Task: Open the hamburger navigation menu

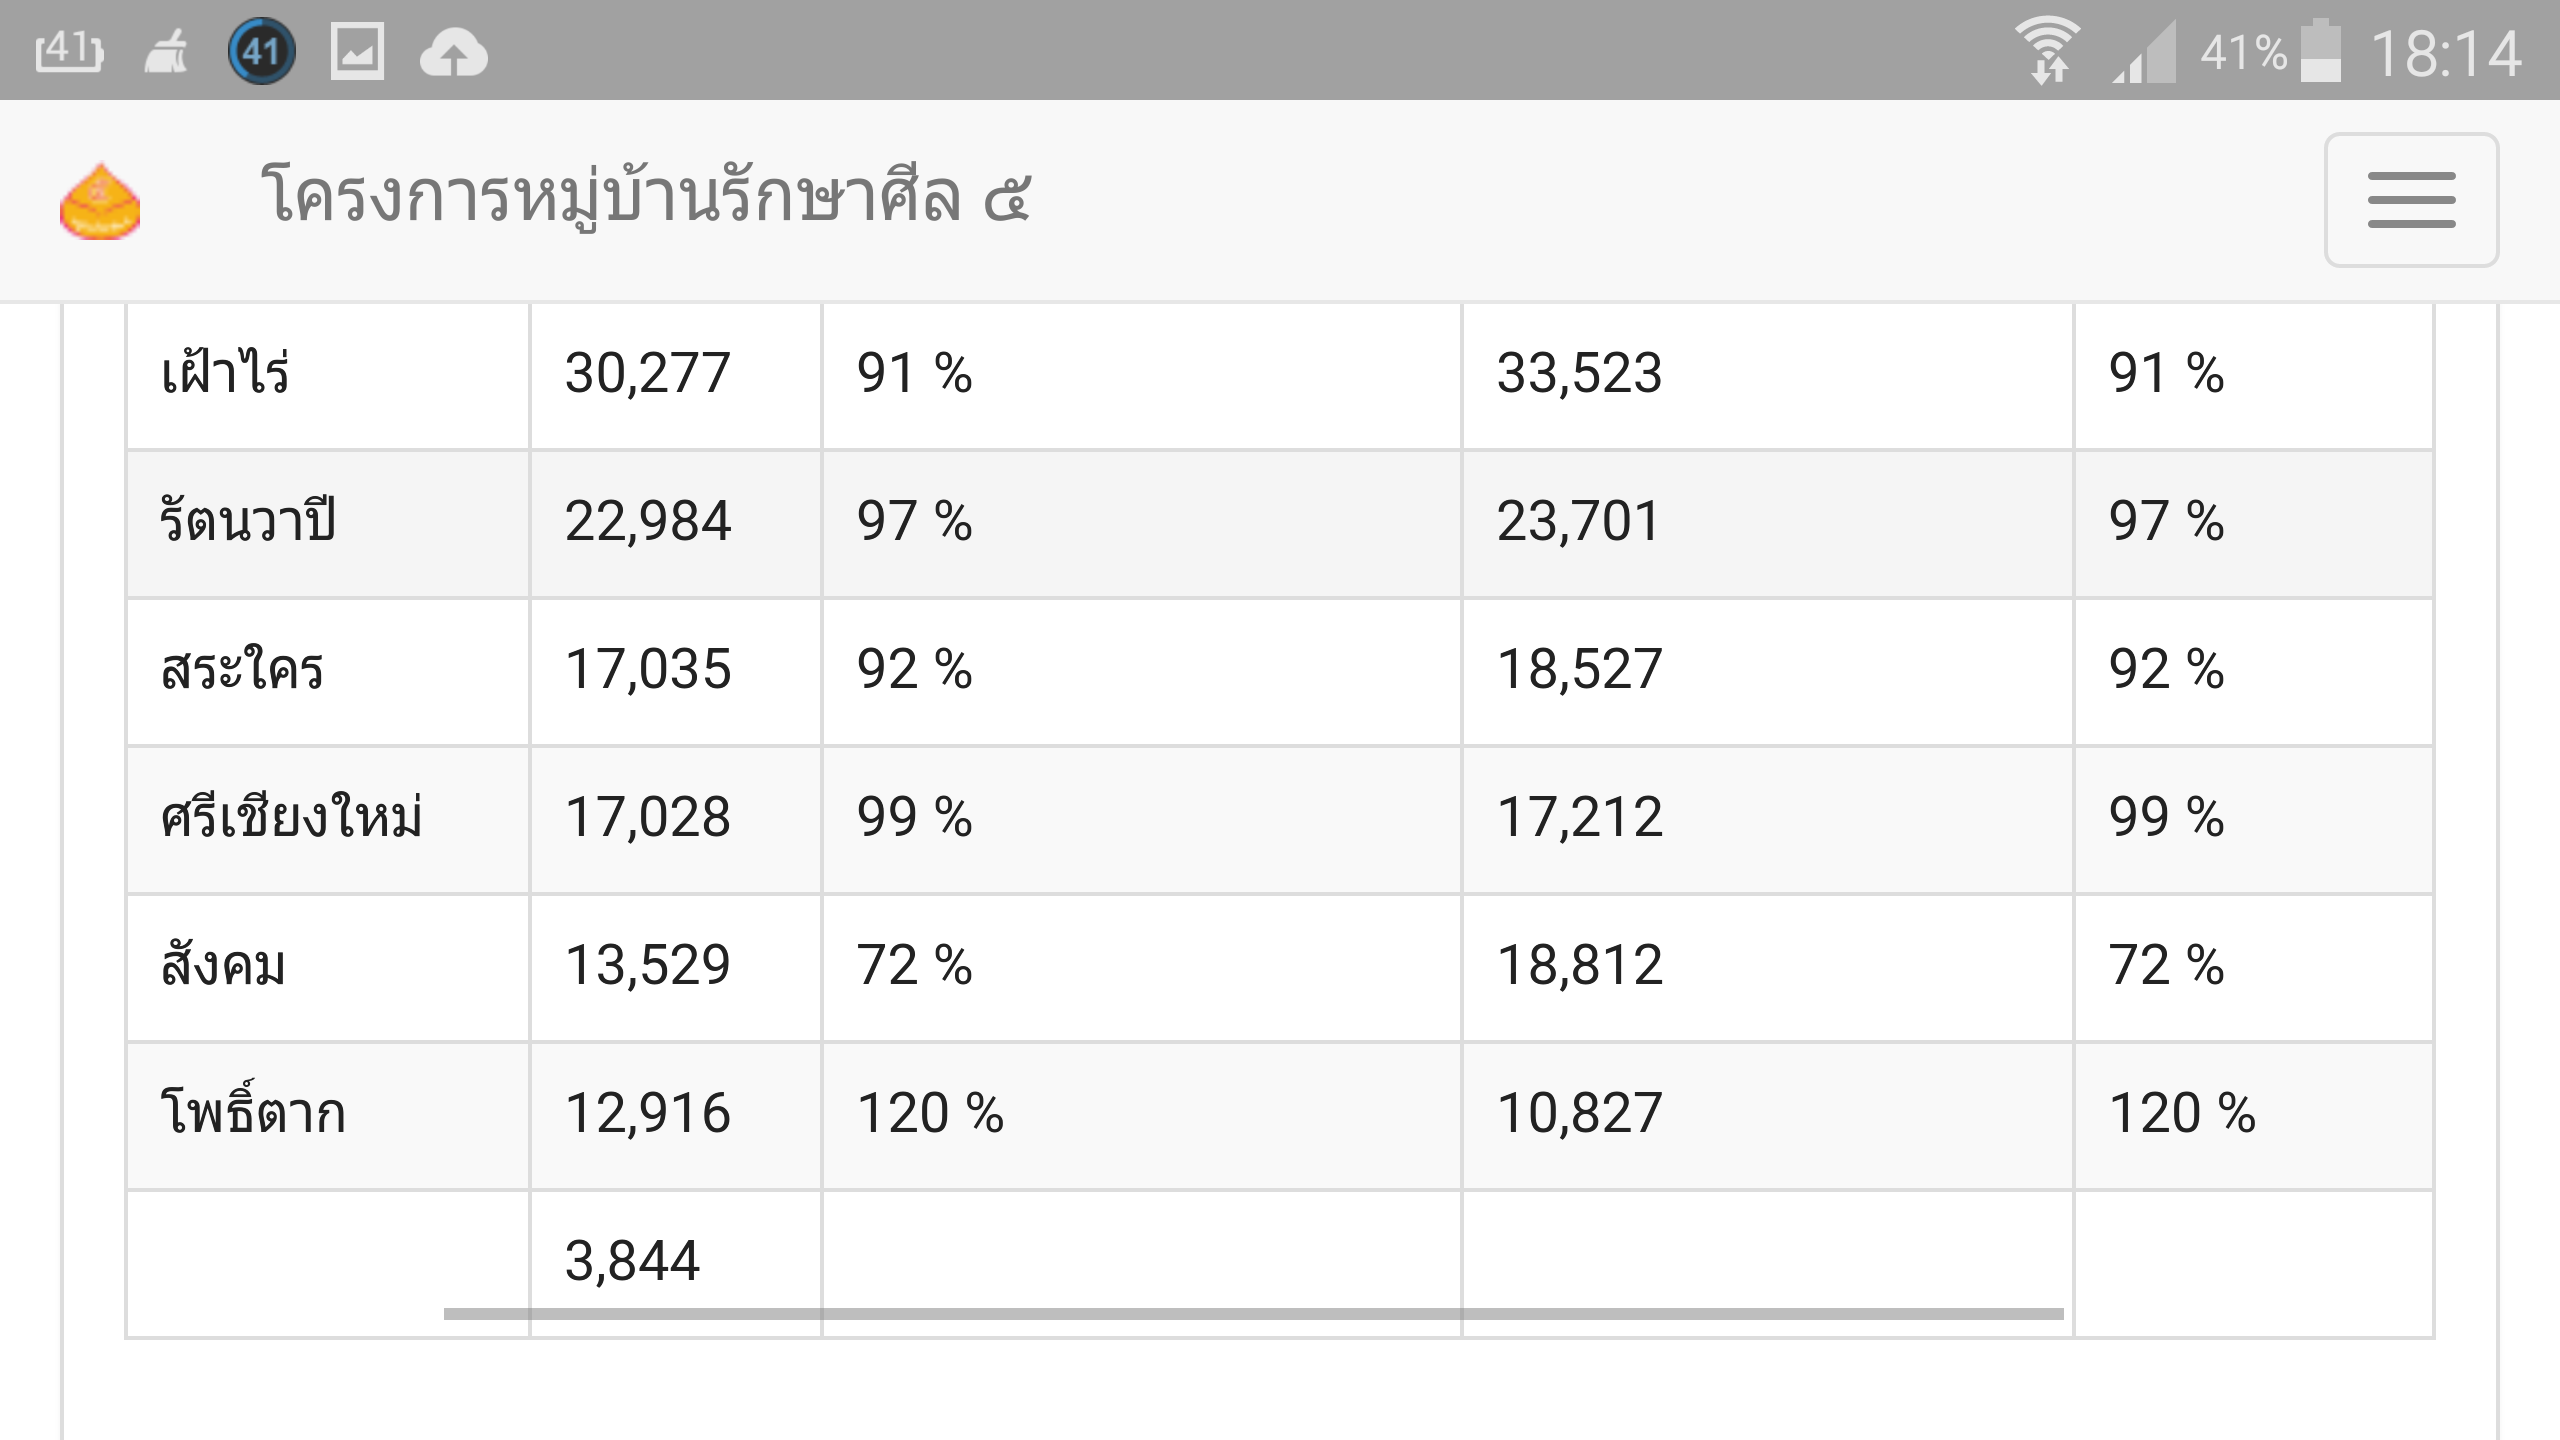Action: click(2411, 200)
